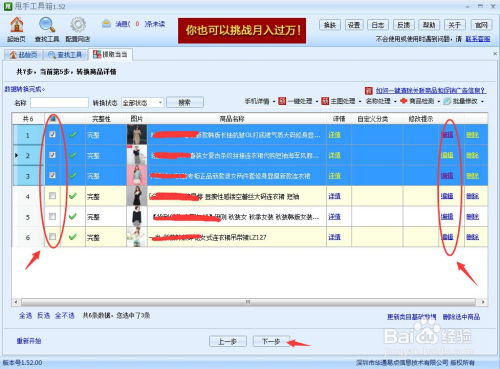Open the 帮助 help button
Image resolution: width=500 pixels, height=369 pixels.
429,25
